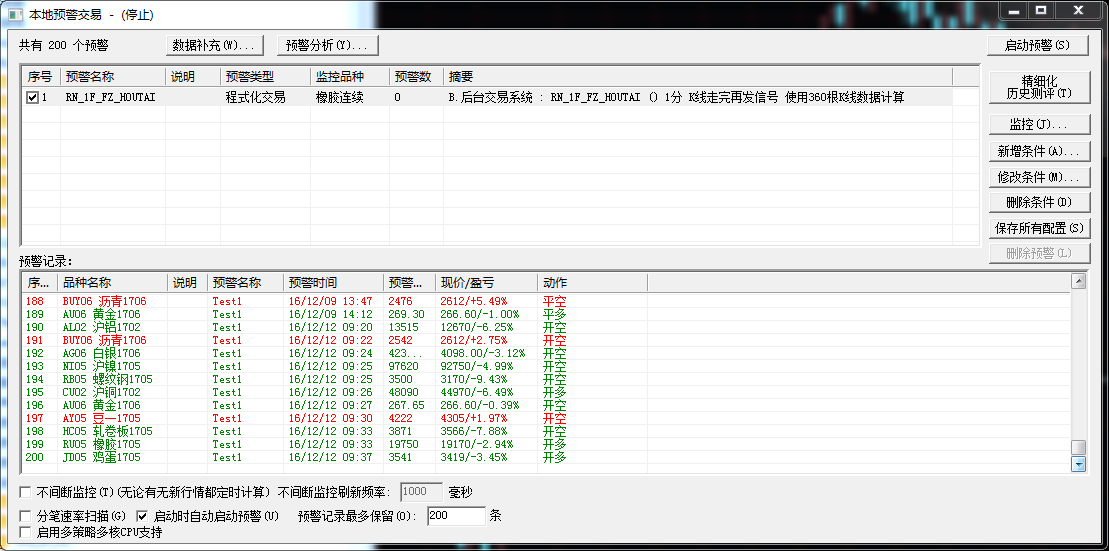
Task: Select record 194 RB05 螺纹钢1705
Action: (x=545, y=379)
